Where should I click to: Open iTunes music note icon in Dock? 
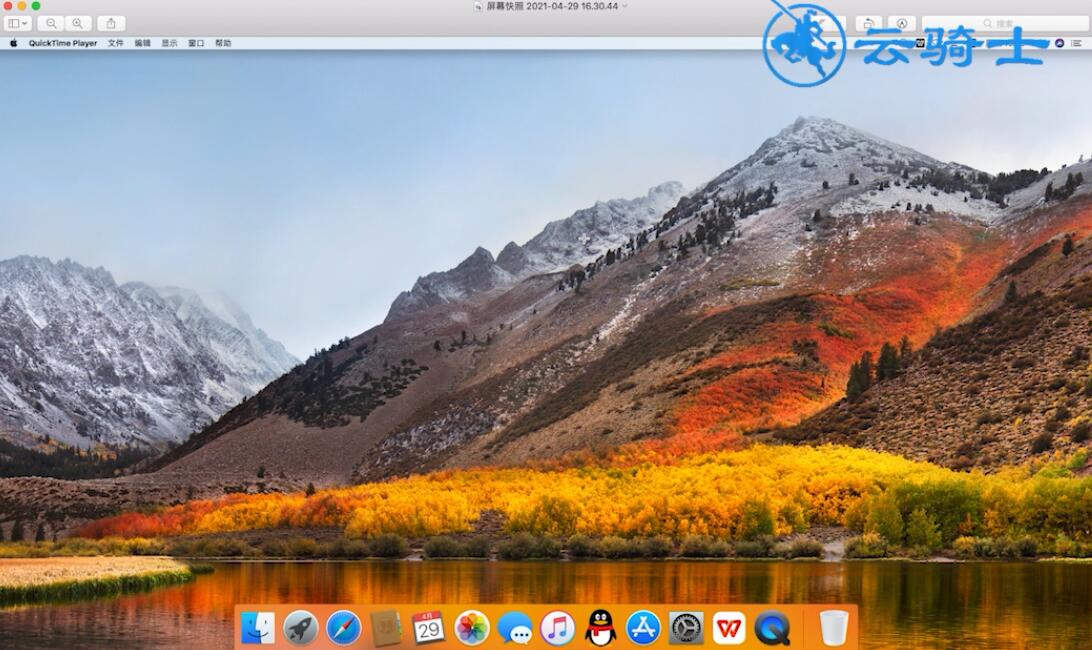click(557, 628)
